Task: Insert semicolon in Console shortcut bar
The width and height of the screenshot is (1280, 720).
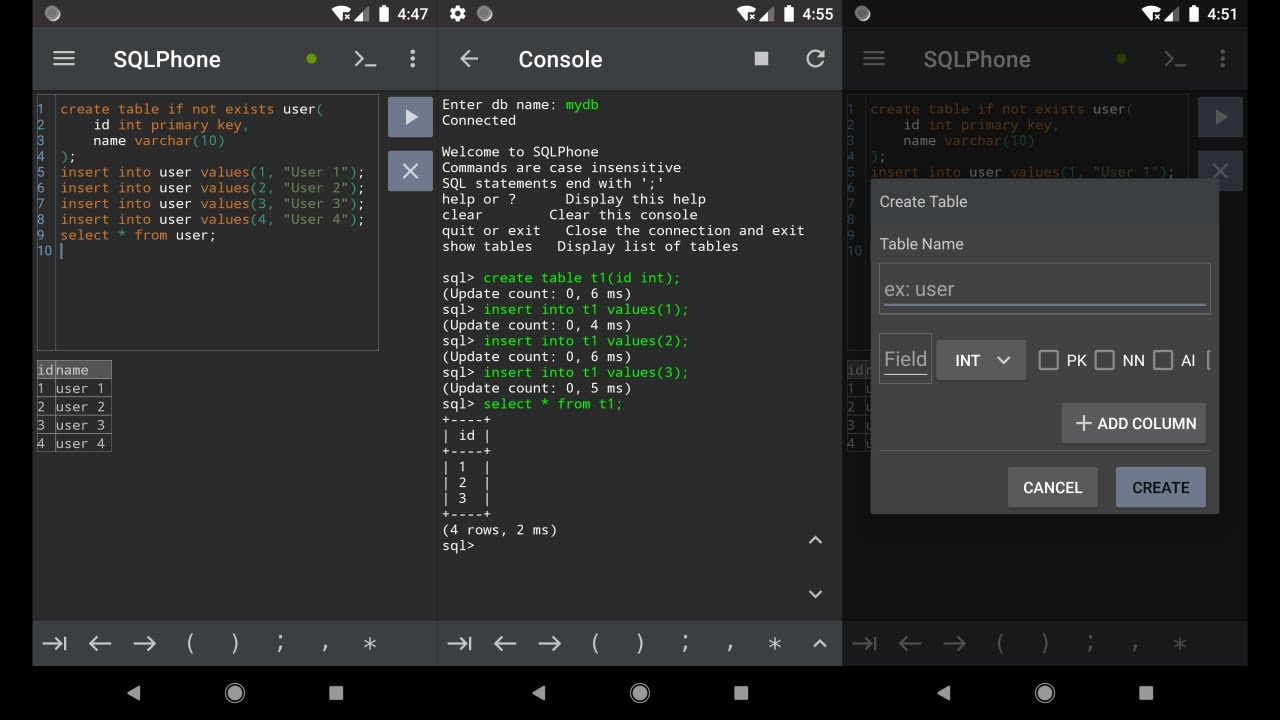Action: [685, 645]
